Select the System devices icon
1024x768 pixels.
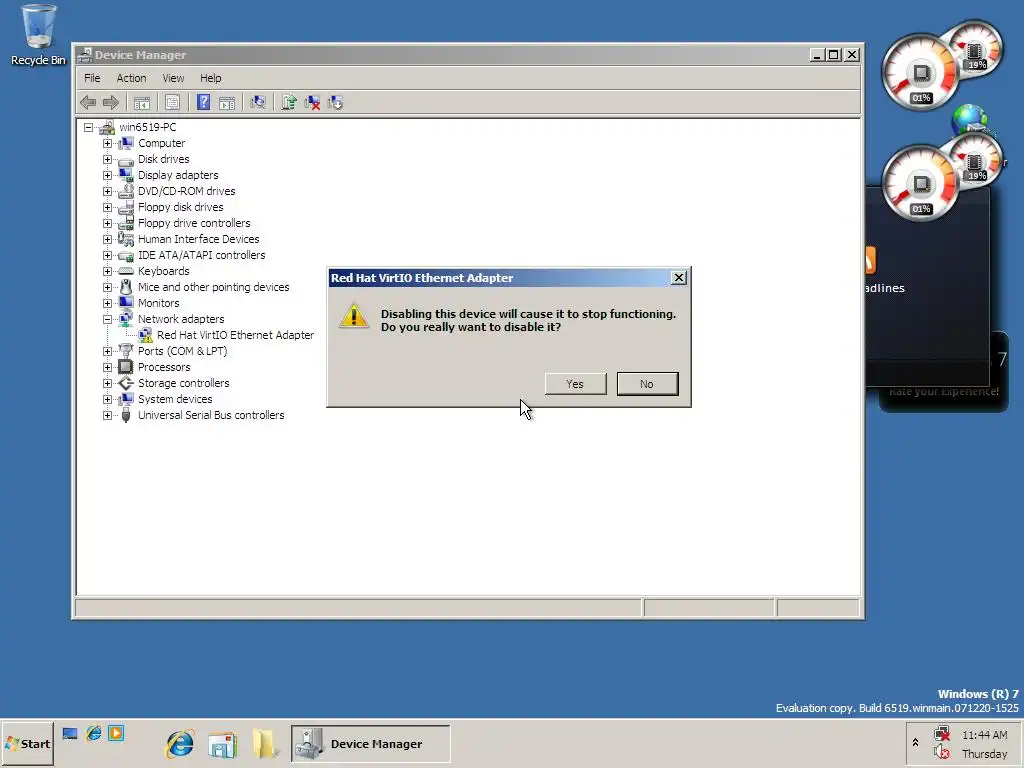tap(126, 399)
